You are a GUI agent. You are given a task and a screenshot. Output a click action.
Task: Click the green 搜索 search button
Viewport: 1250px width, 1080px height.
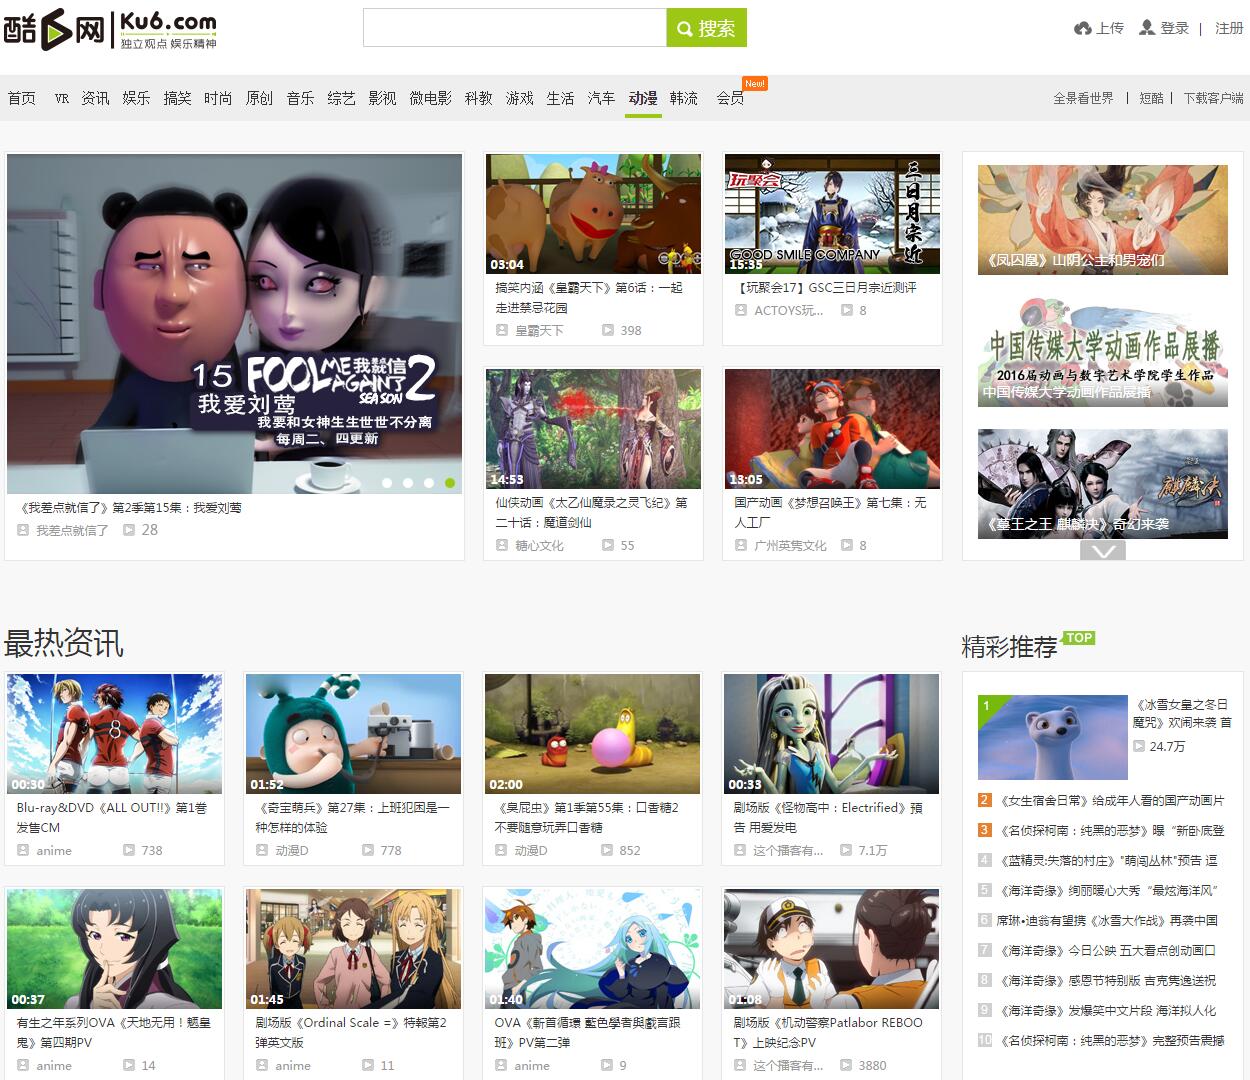point(706,28)
